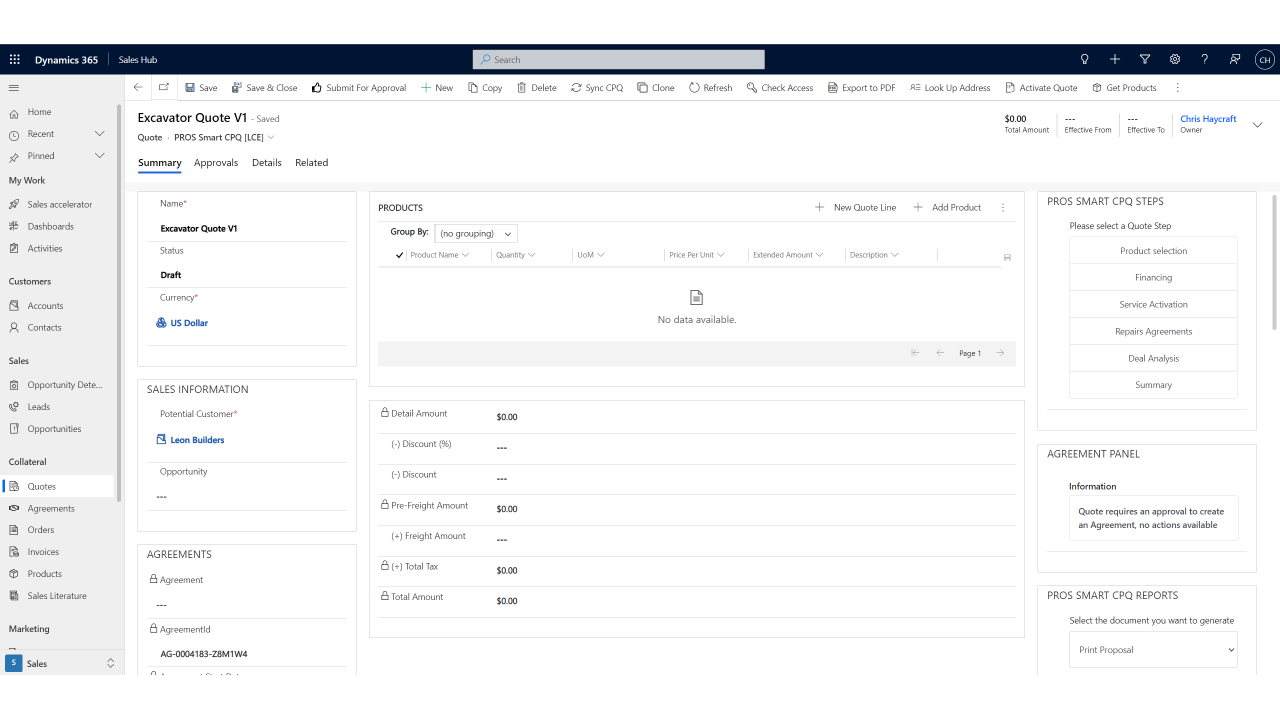Switch to the Details tab

pos(266,163)
